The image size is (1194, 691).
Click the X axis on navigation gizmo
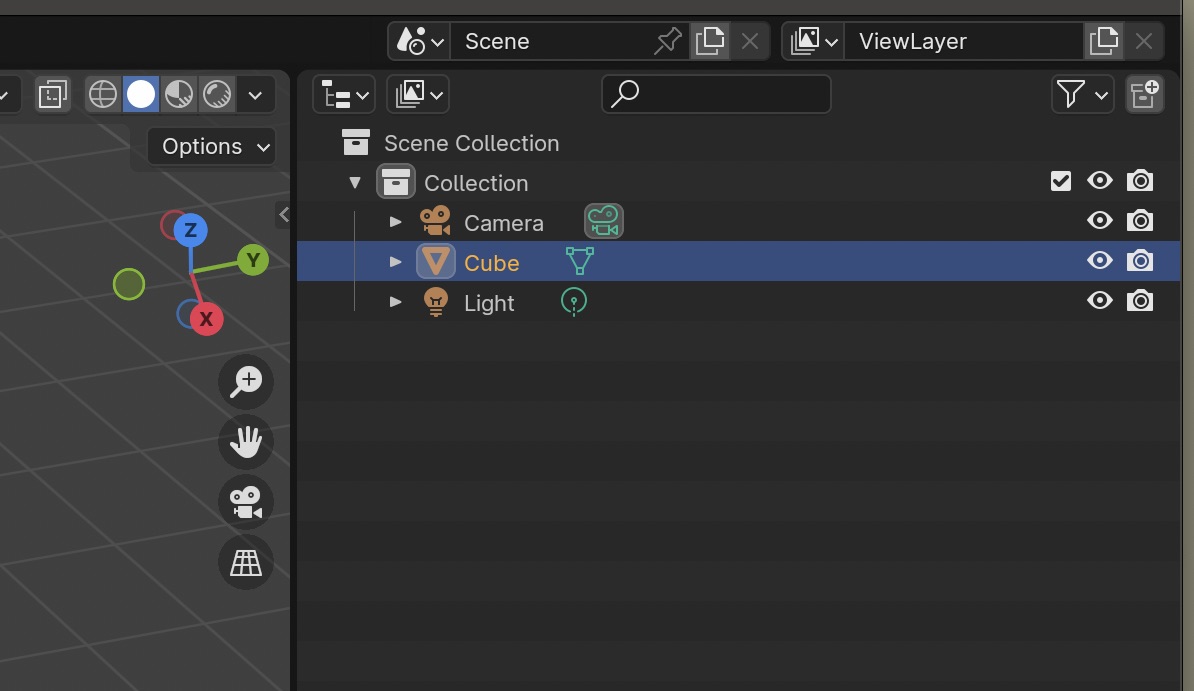(206, 318)
